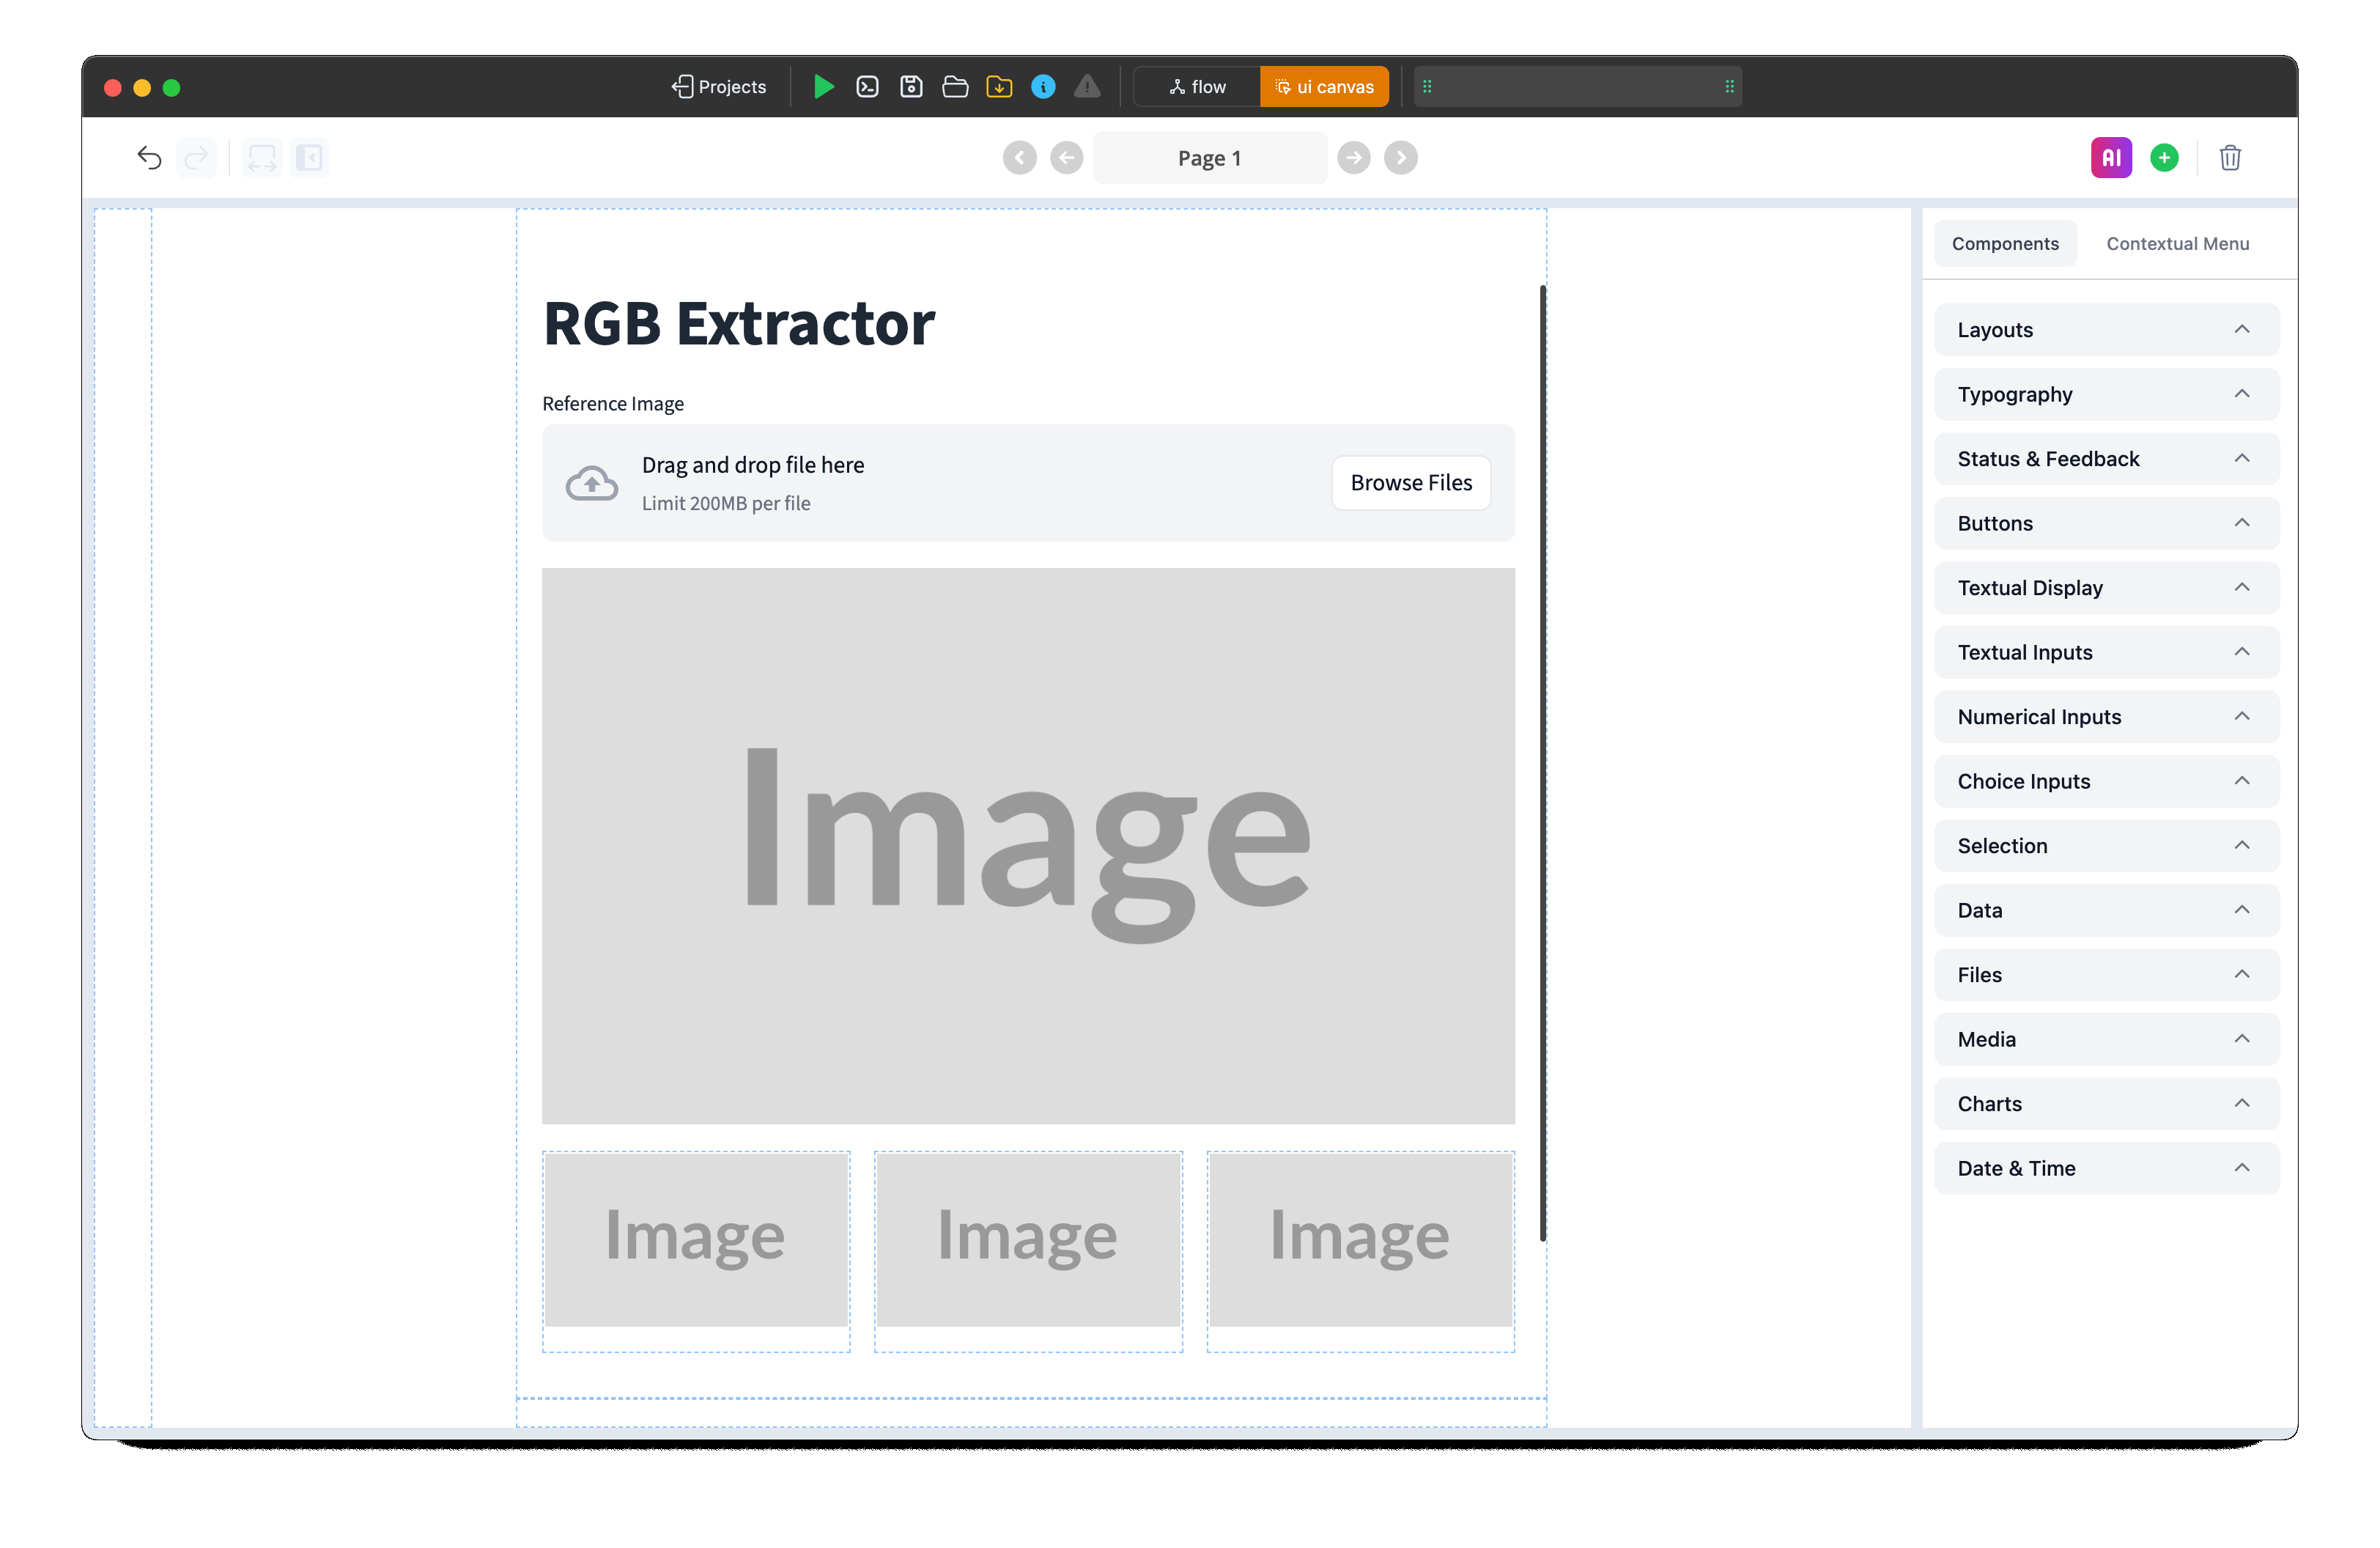Image resolution: width=2380 pixels, height=1548 pixels.
Task: Click the green add plus icon
Action: tap(2164, 158)
